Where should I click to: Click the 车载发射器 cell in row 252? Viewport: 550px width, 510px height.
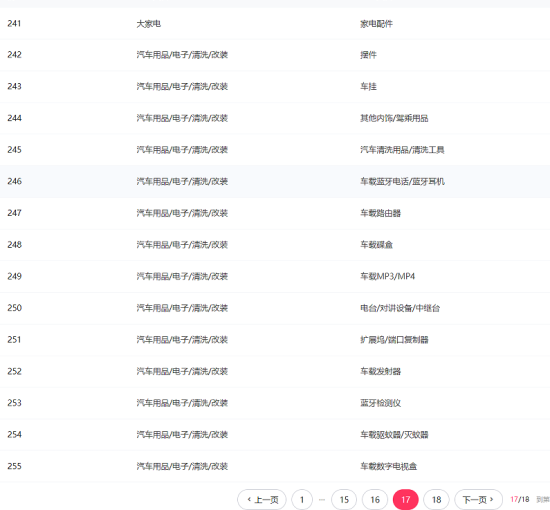pos(381,371)
